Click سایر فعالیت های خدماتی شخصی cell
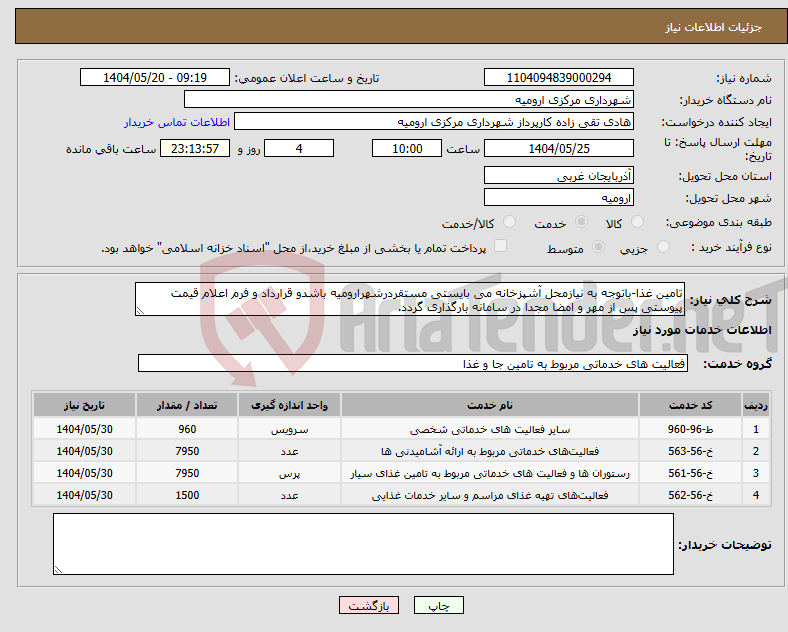Image resolution: width=788 pixels, height=632 pixels. pyautogui.click(x=490, y=429)
